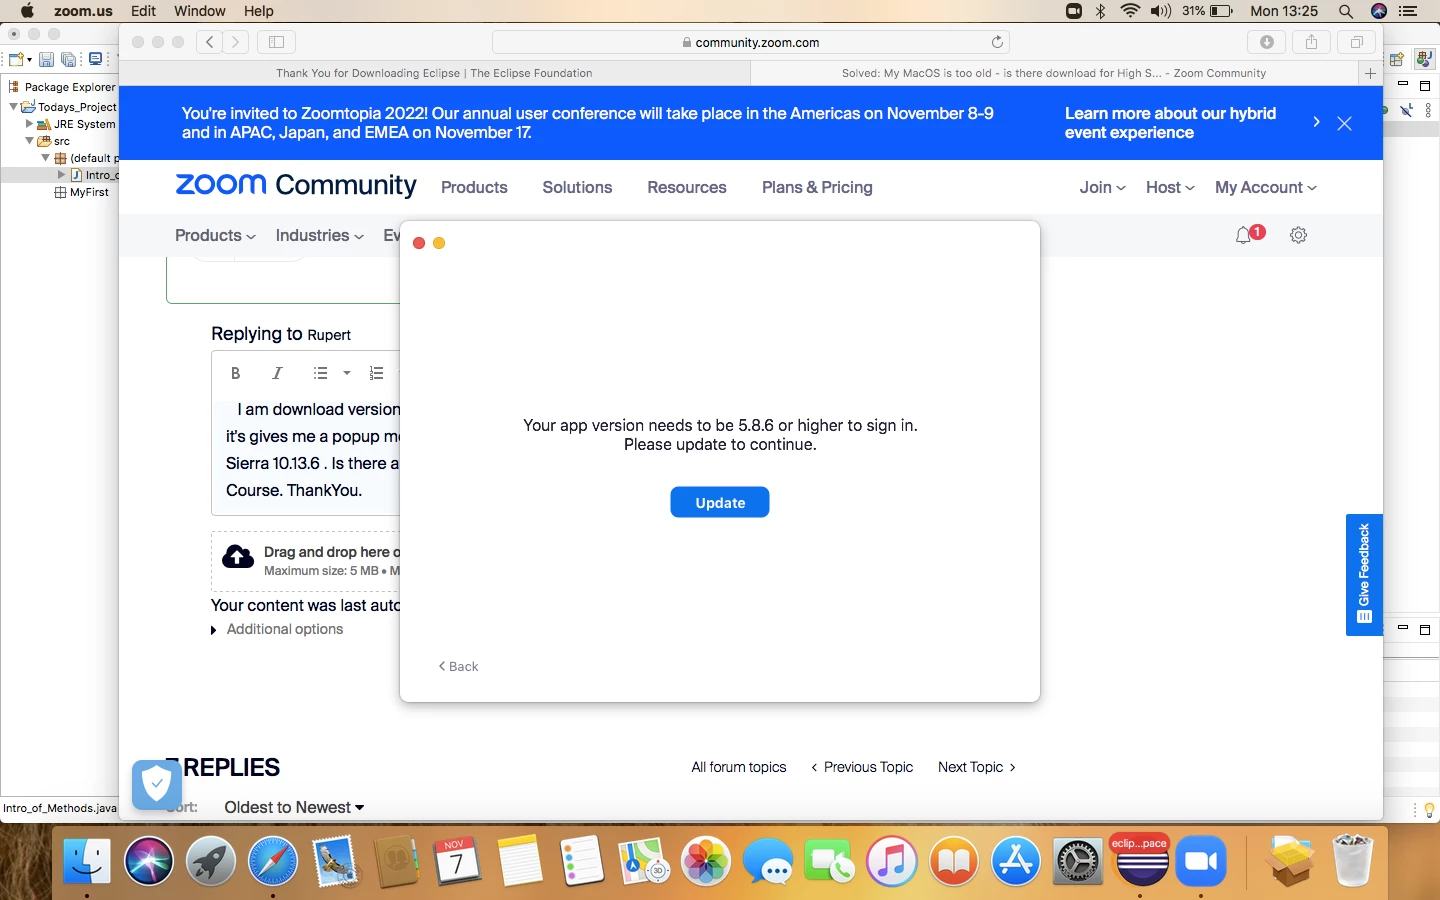
Task: Click the community.zoom.com address bar
Action: [750, 42]
